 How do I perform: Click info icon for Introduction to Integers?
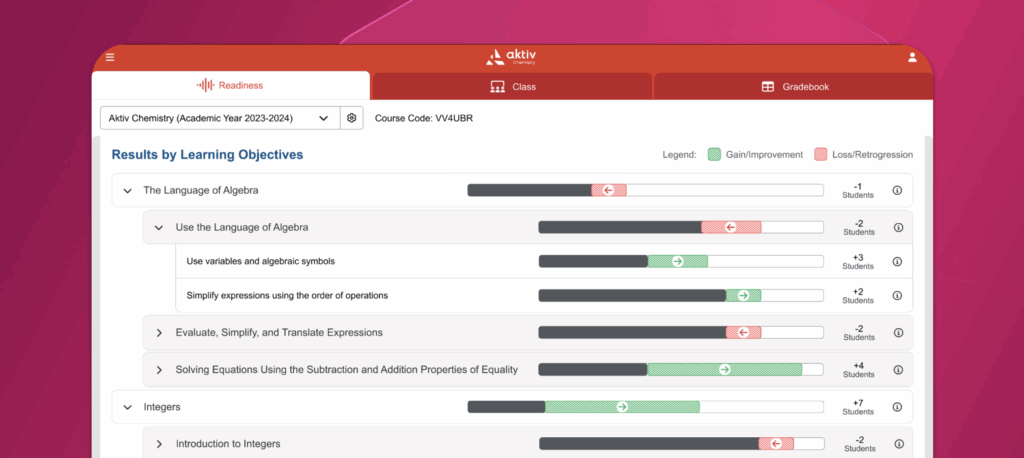point(897,443)
